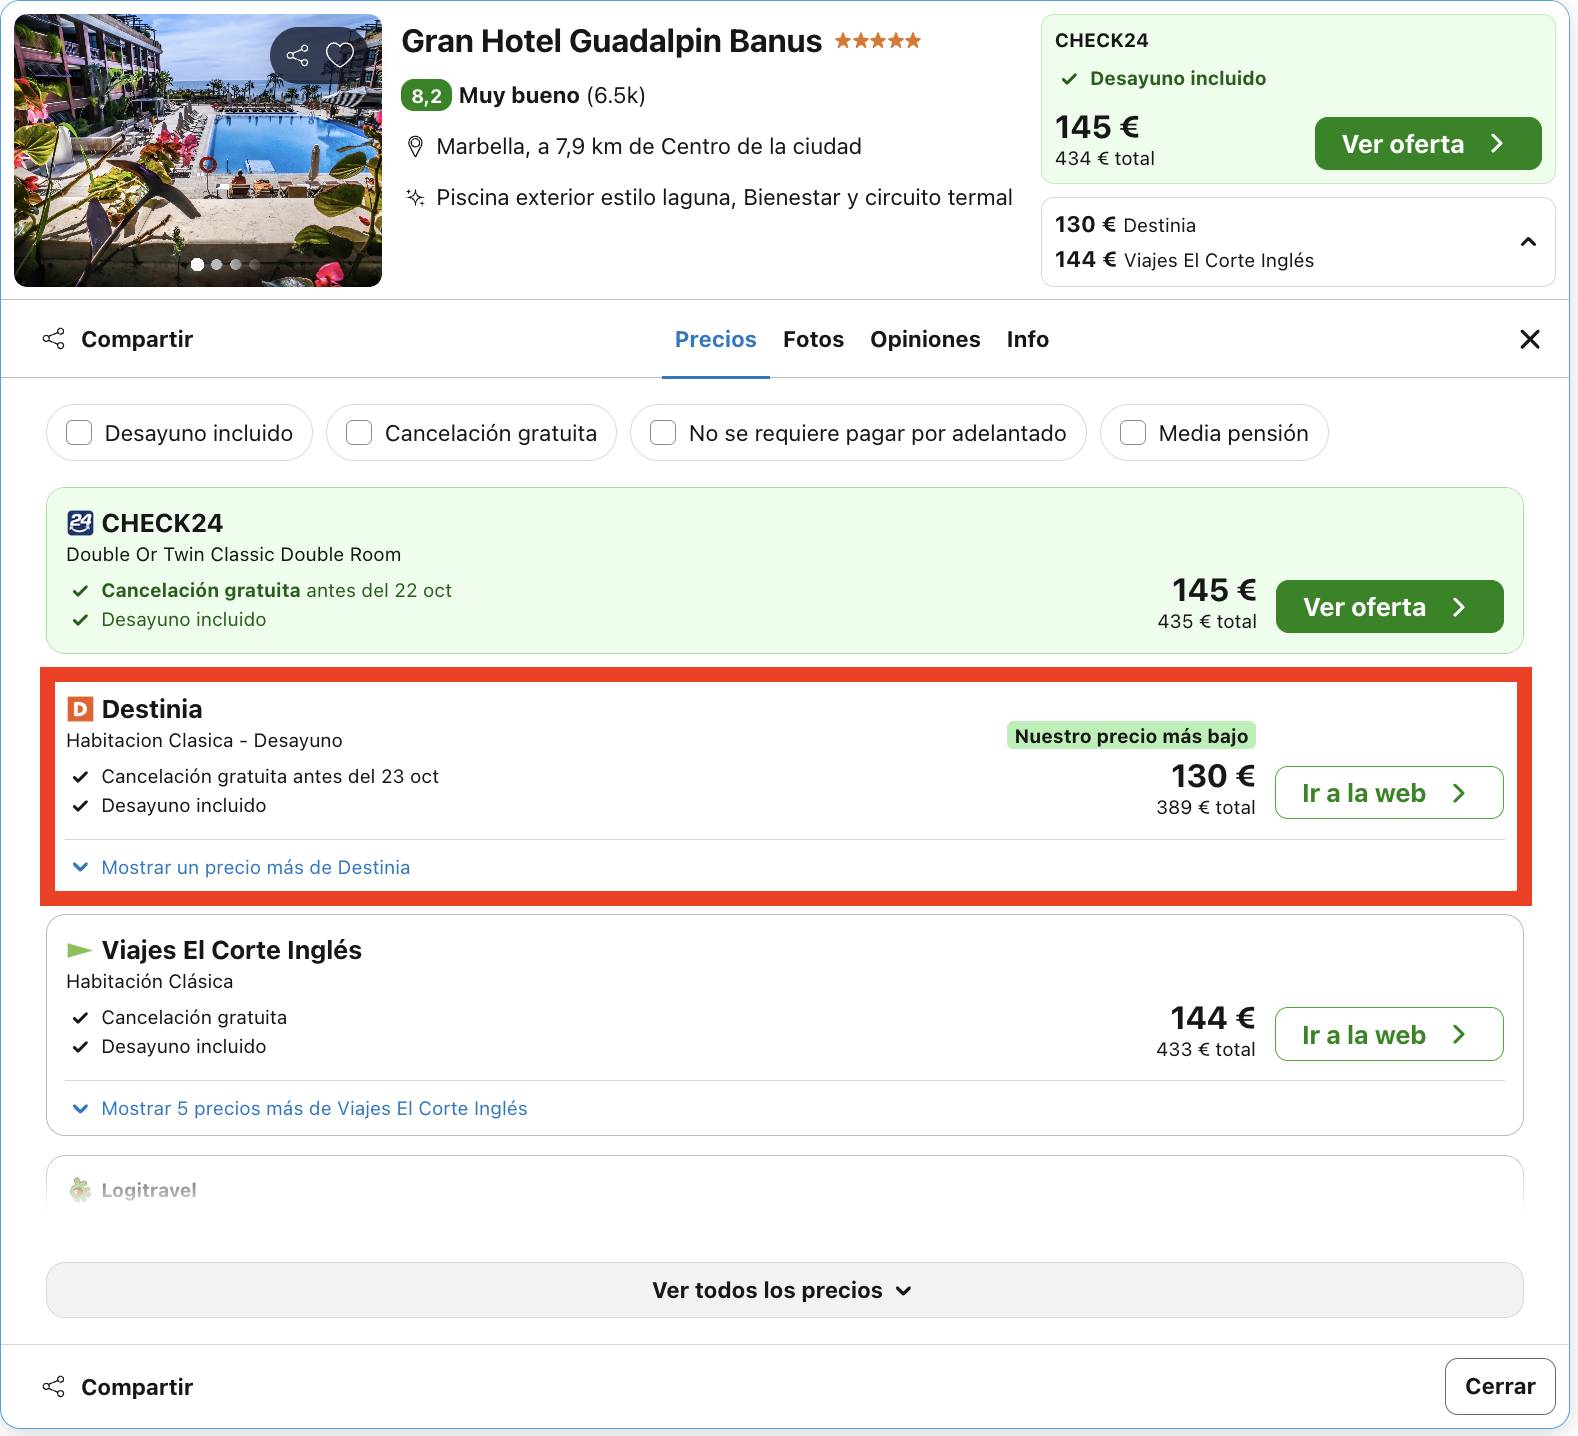Expand Ver todos los precios
Viewport: 1578px width, 1436px height.
tap(785, 1290)
